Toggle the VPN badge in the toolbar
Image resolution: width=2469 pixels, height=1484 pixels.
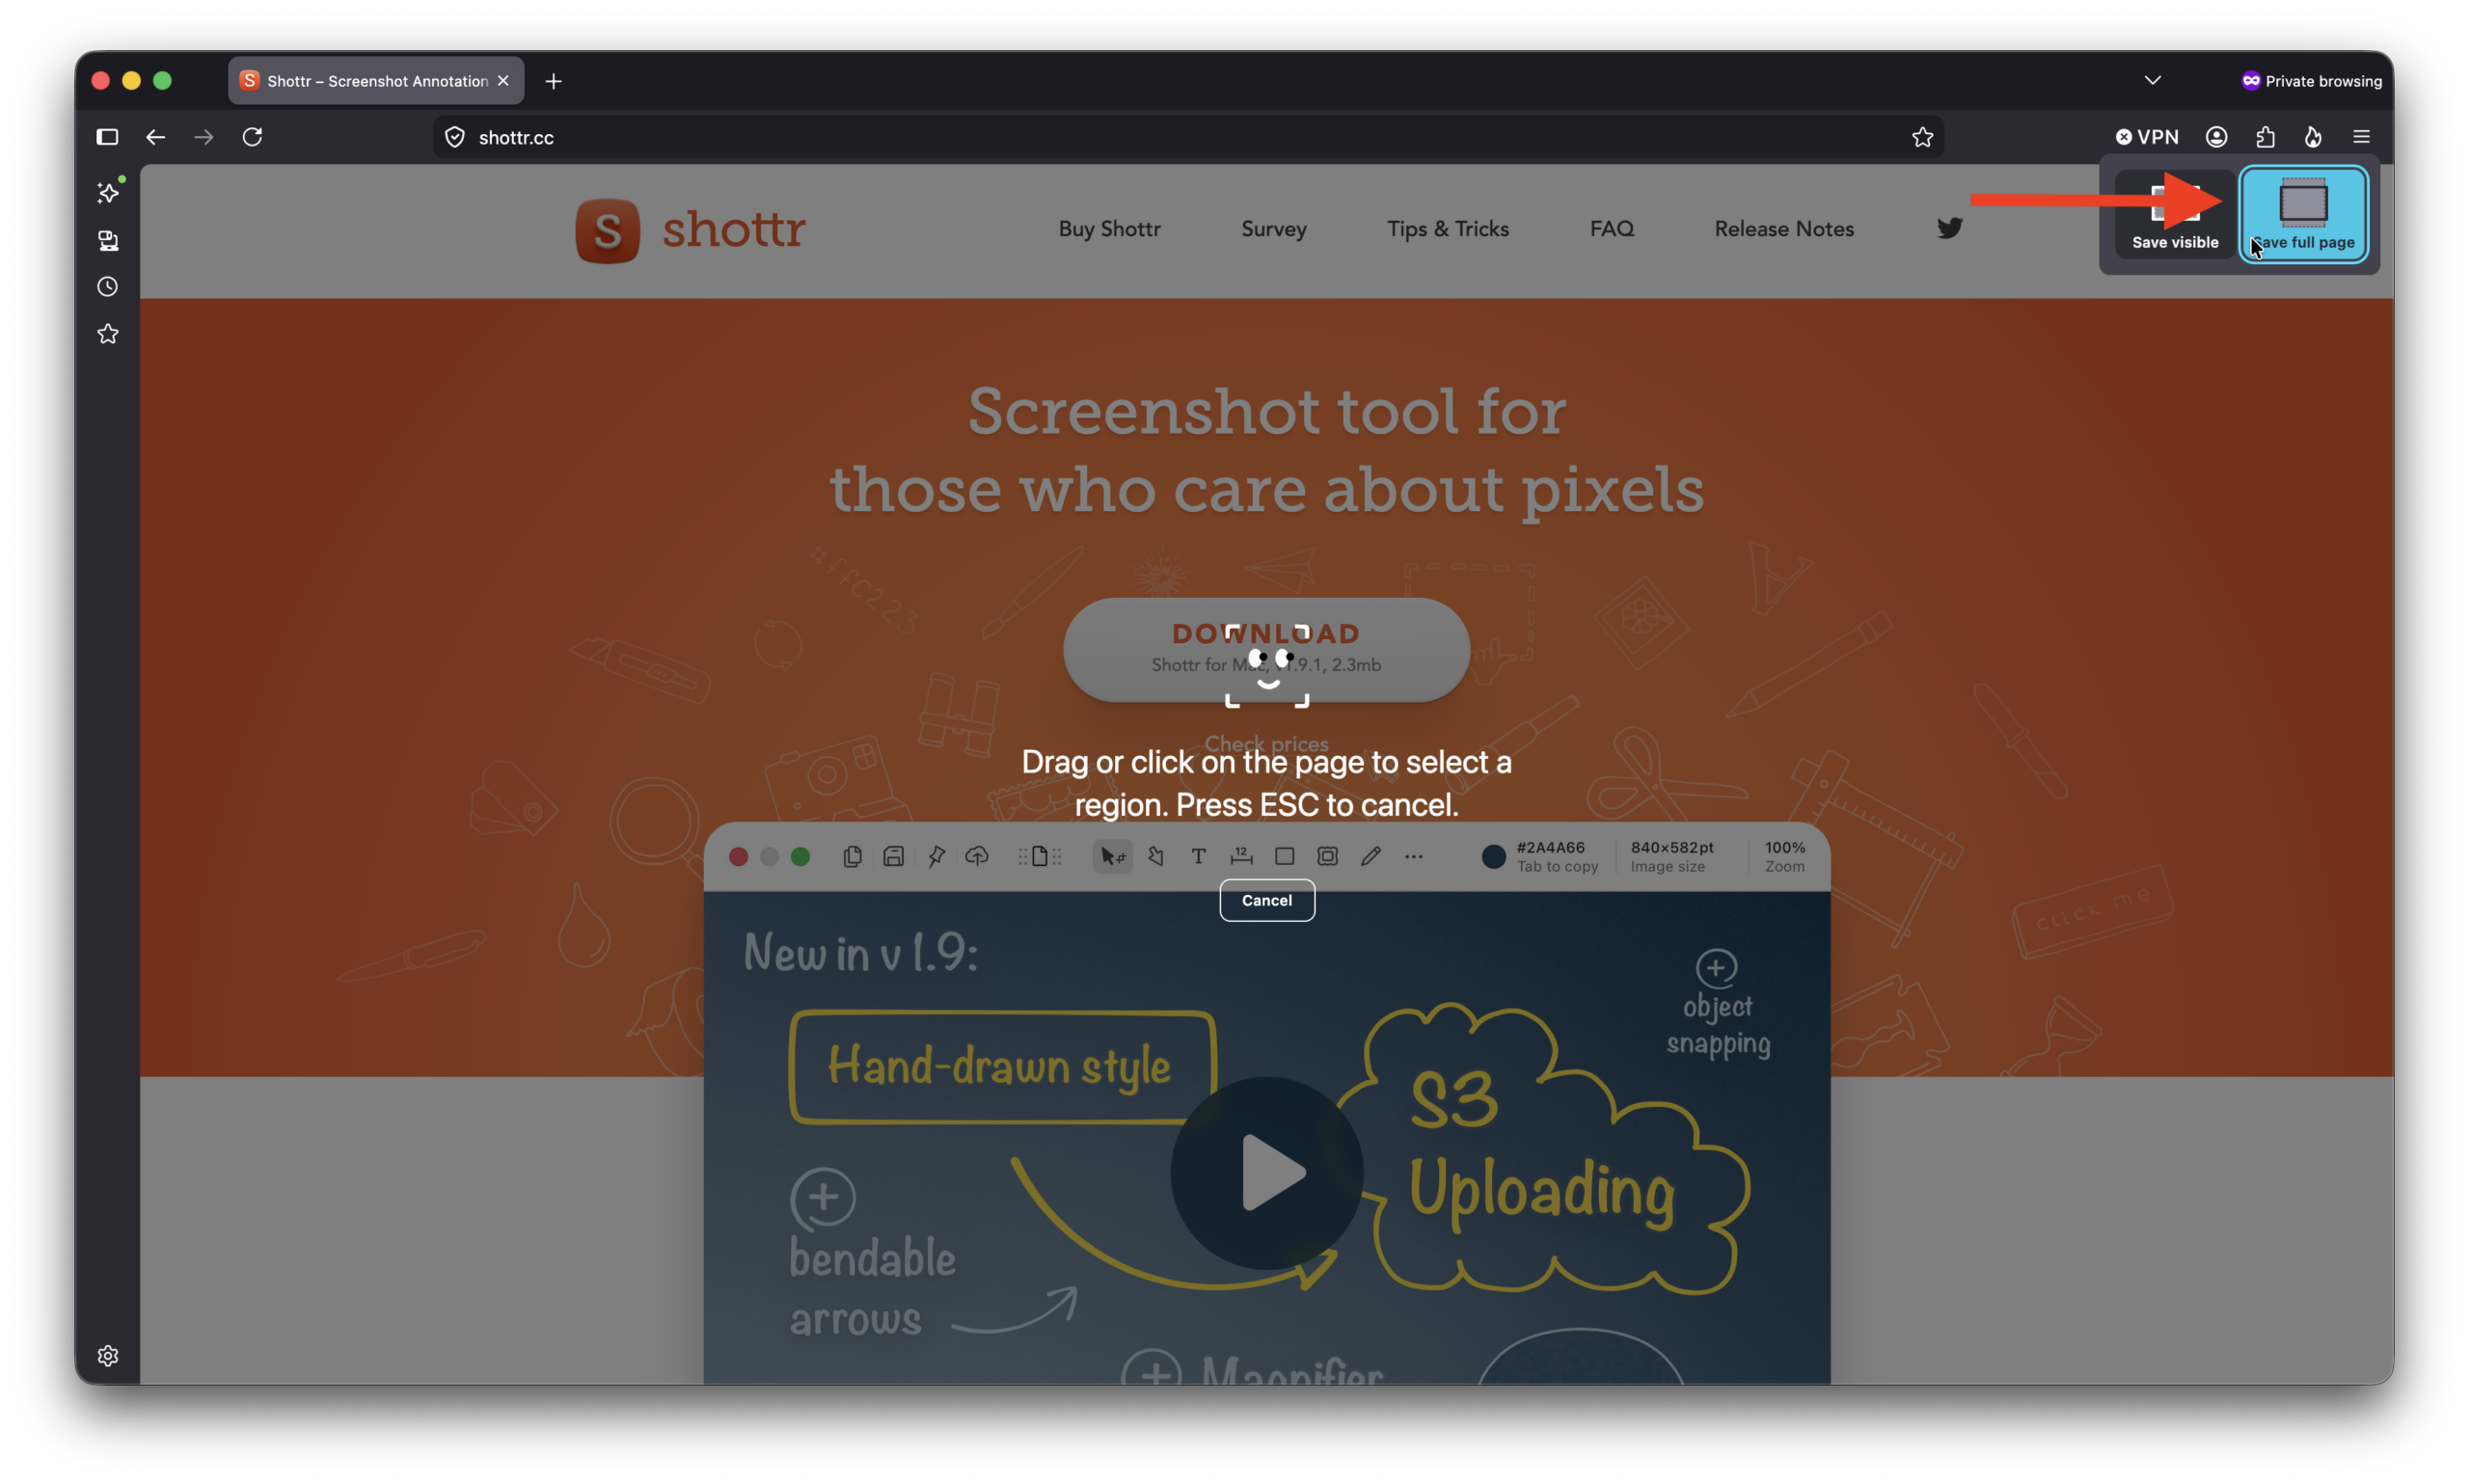pyautogui.click(x=2146, y=137)
